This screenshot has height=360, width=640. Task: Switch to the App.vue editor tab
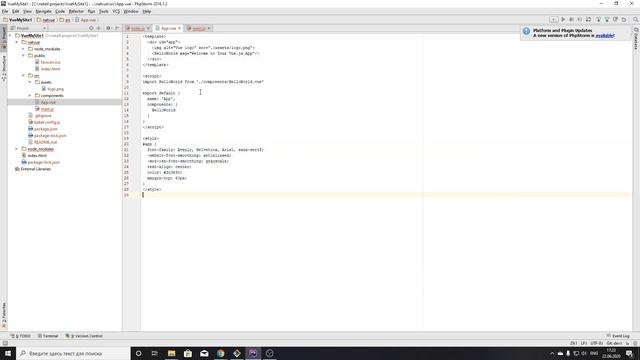168,28
